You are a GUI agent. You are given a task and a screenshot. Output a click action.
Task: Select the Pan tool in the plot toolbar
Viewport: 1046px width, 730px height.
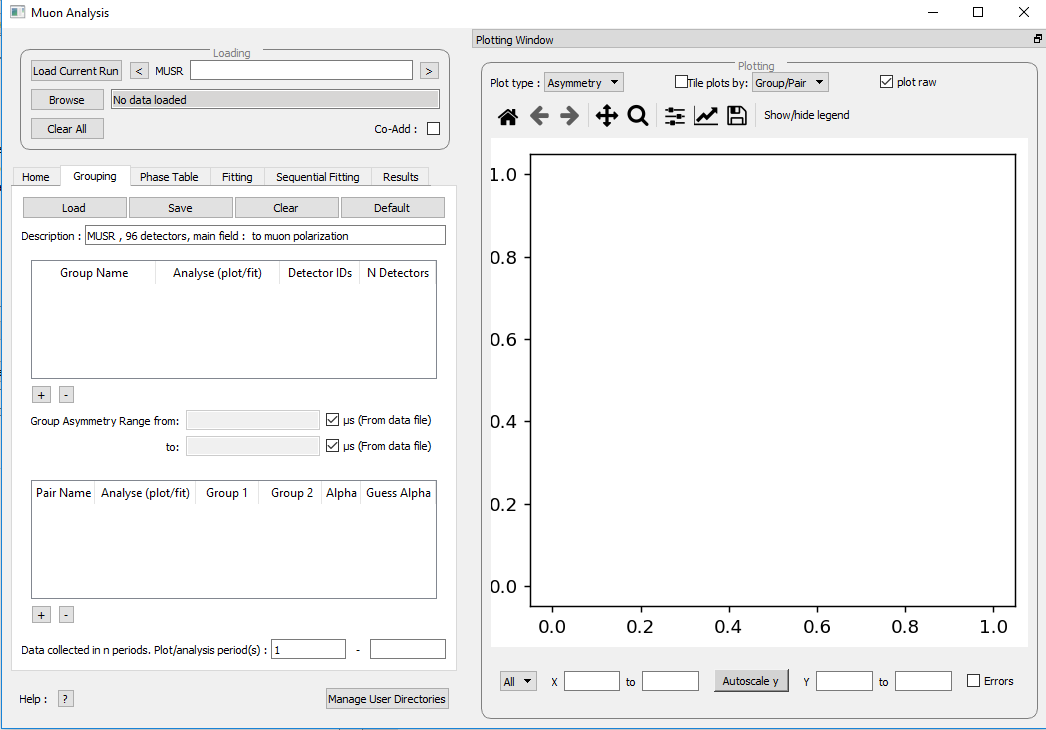point(606,115)
